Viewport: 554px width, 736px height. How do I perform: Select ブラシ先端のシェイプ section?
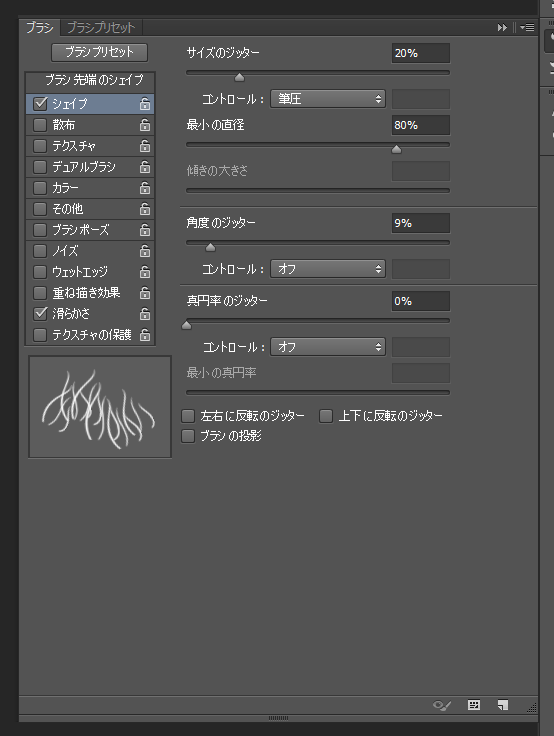tap(90, 80)
